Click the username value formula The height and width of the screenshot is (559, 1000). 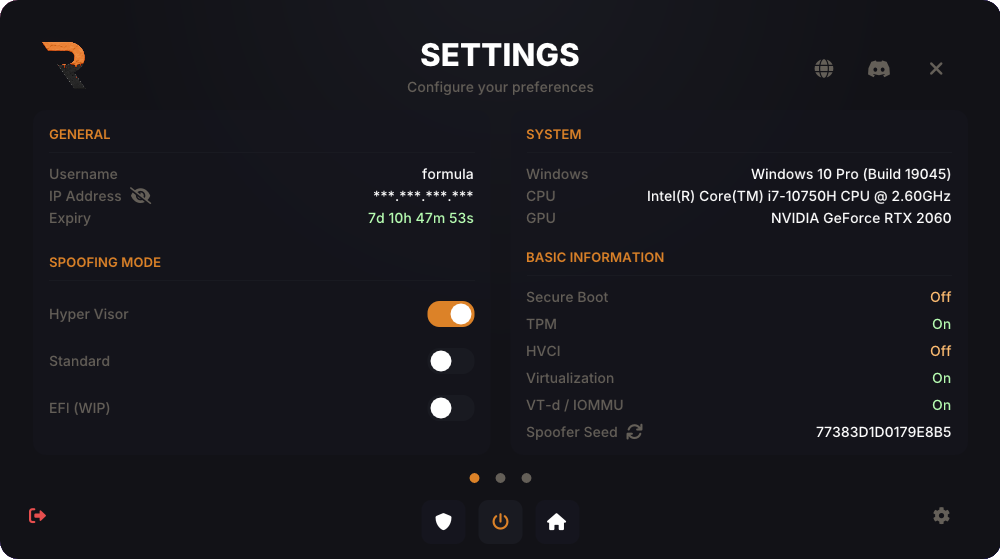click(x=447, y=174)
